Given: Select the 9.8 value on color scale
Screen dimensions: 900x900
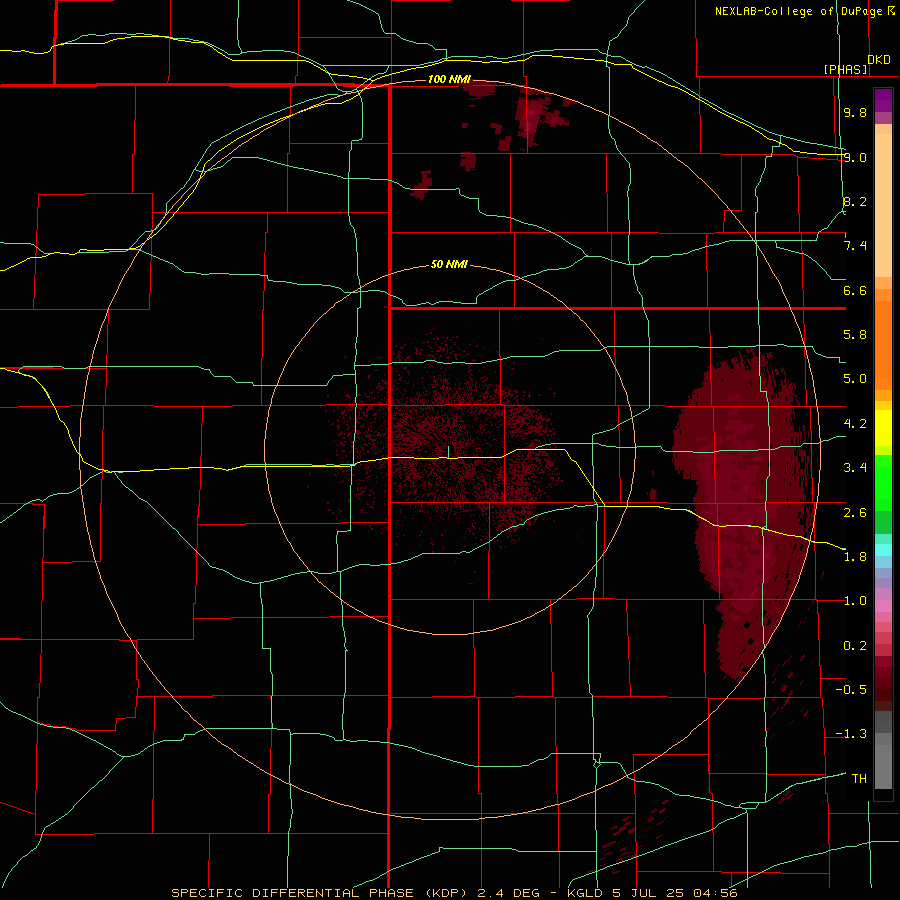Looking at the screenshot, I should click(x=855, y=112).
